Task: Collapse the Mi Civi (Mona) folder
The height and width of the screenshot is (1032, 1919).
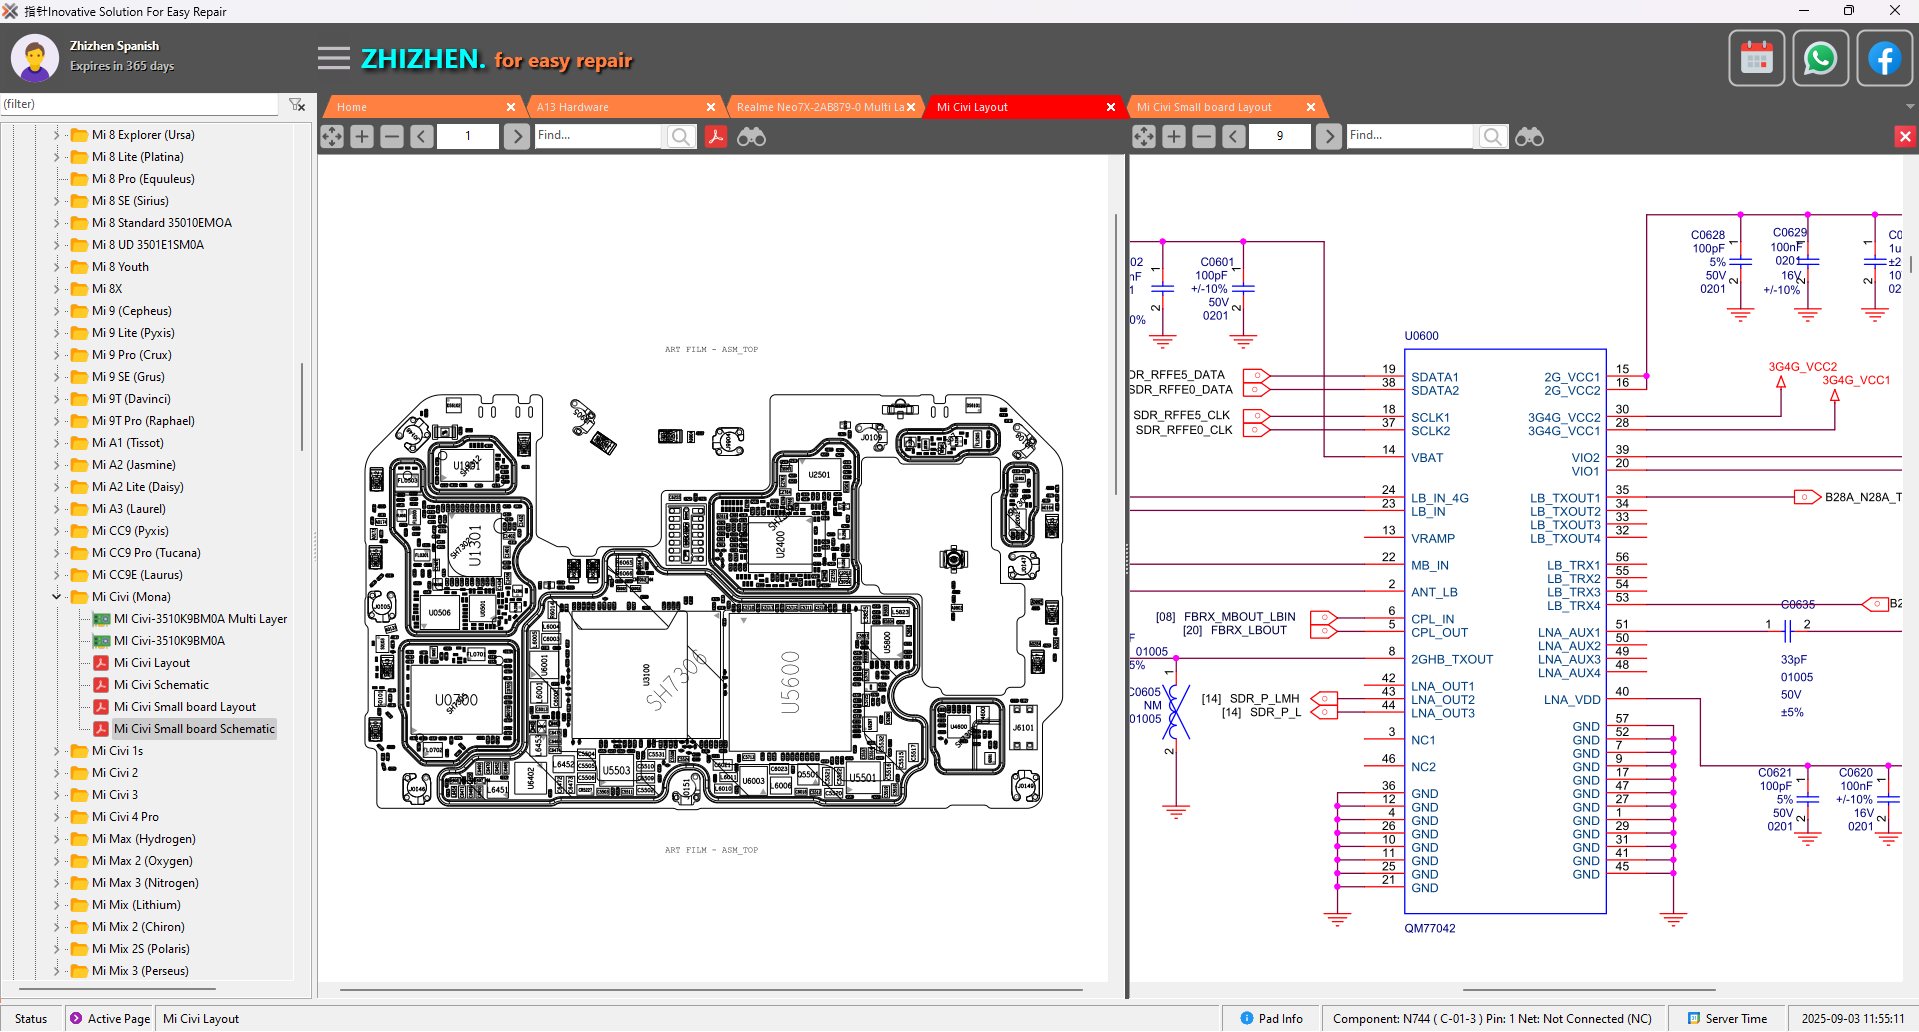Action: click(56, 597)
